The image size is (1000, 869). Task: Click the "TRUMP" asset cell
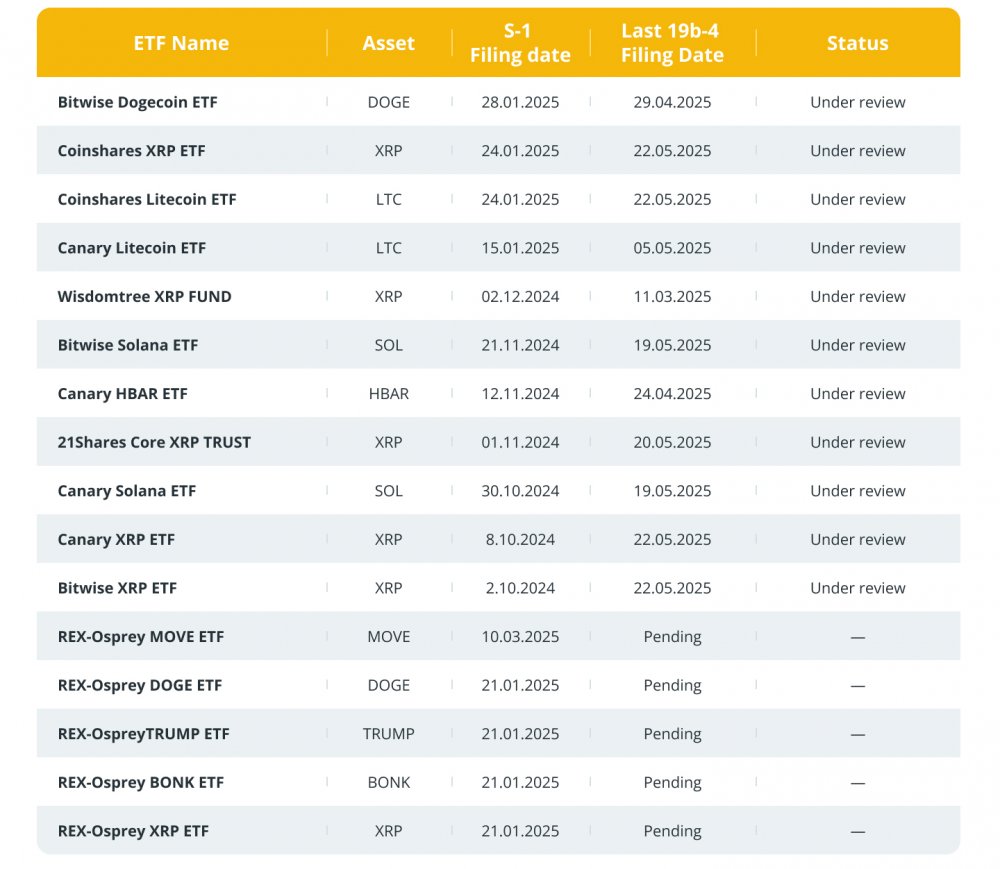[388, 734]
